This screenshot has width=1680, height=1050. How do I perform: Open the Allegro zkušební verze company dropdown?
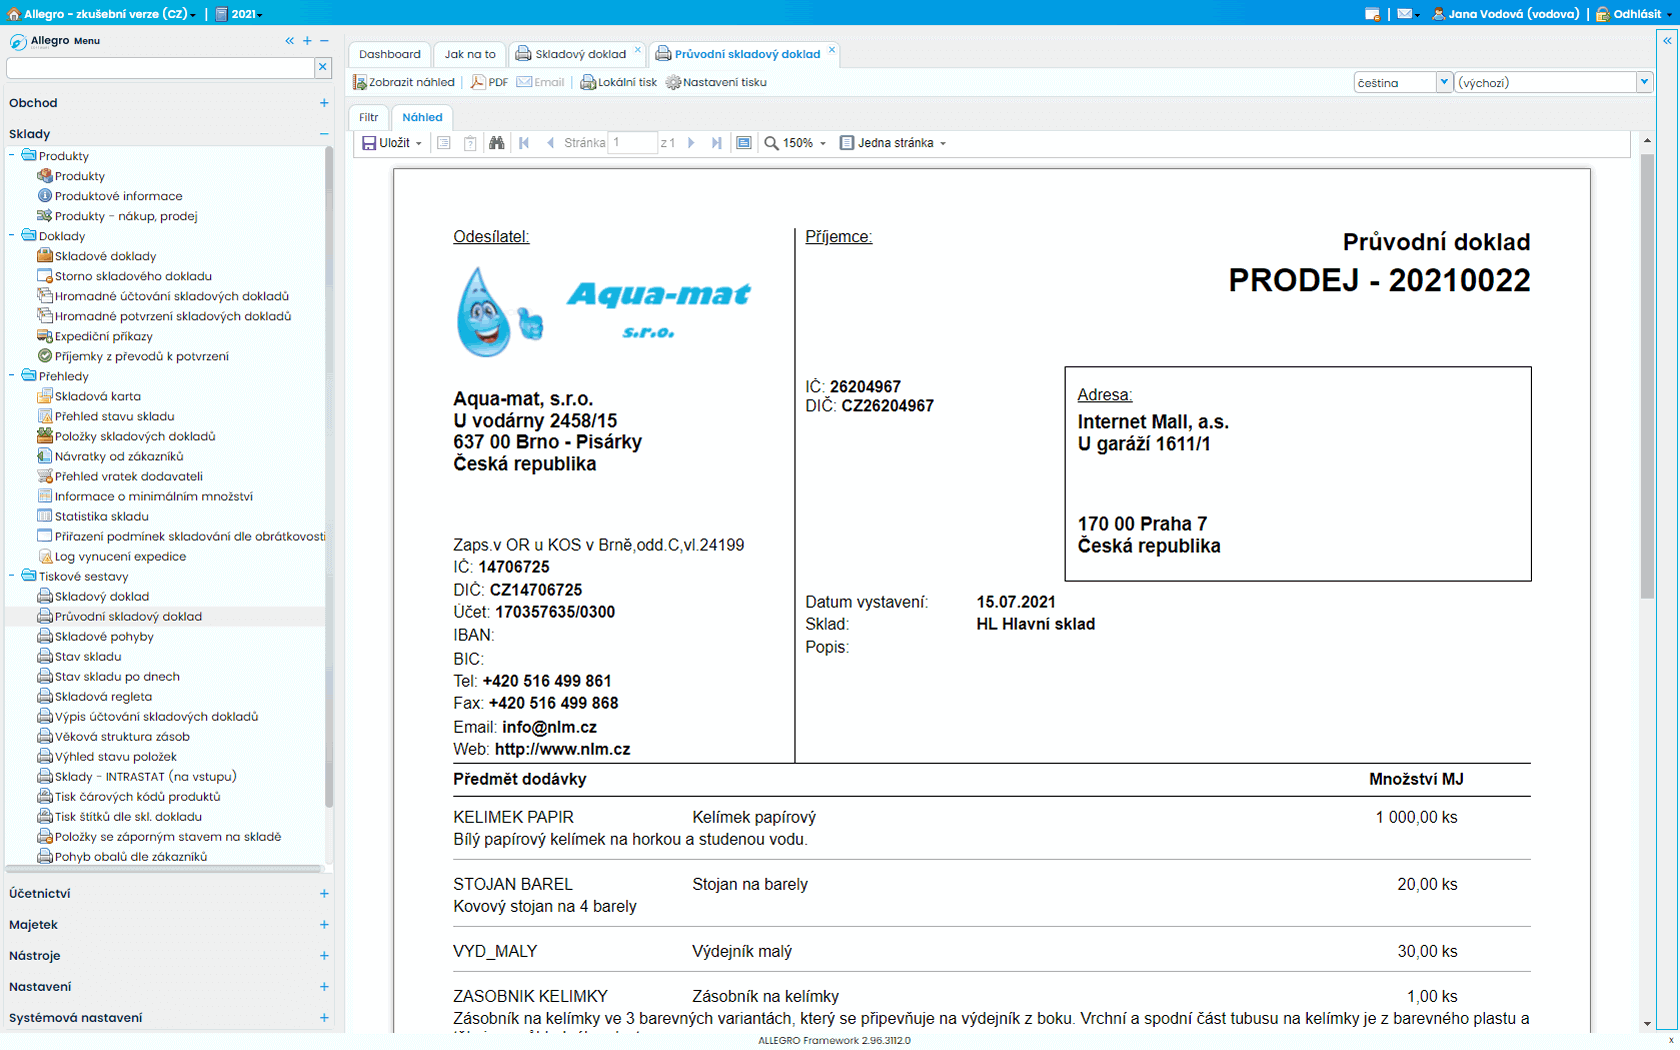point(101,14)
